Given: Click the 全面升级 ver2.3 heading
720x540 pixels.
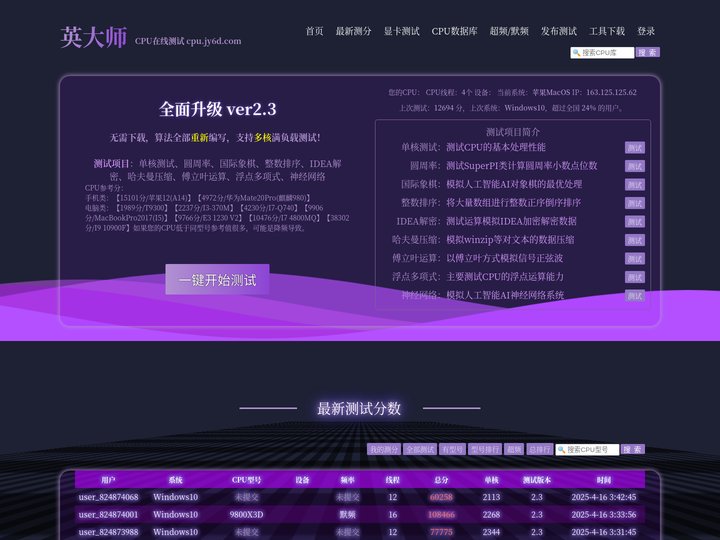Looking at the screenshot, I should coord(218,109).
